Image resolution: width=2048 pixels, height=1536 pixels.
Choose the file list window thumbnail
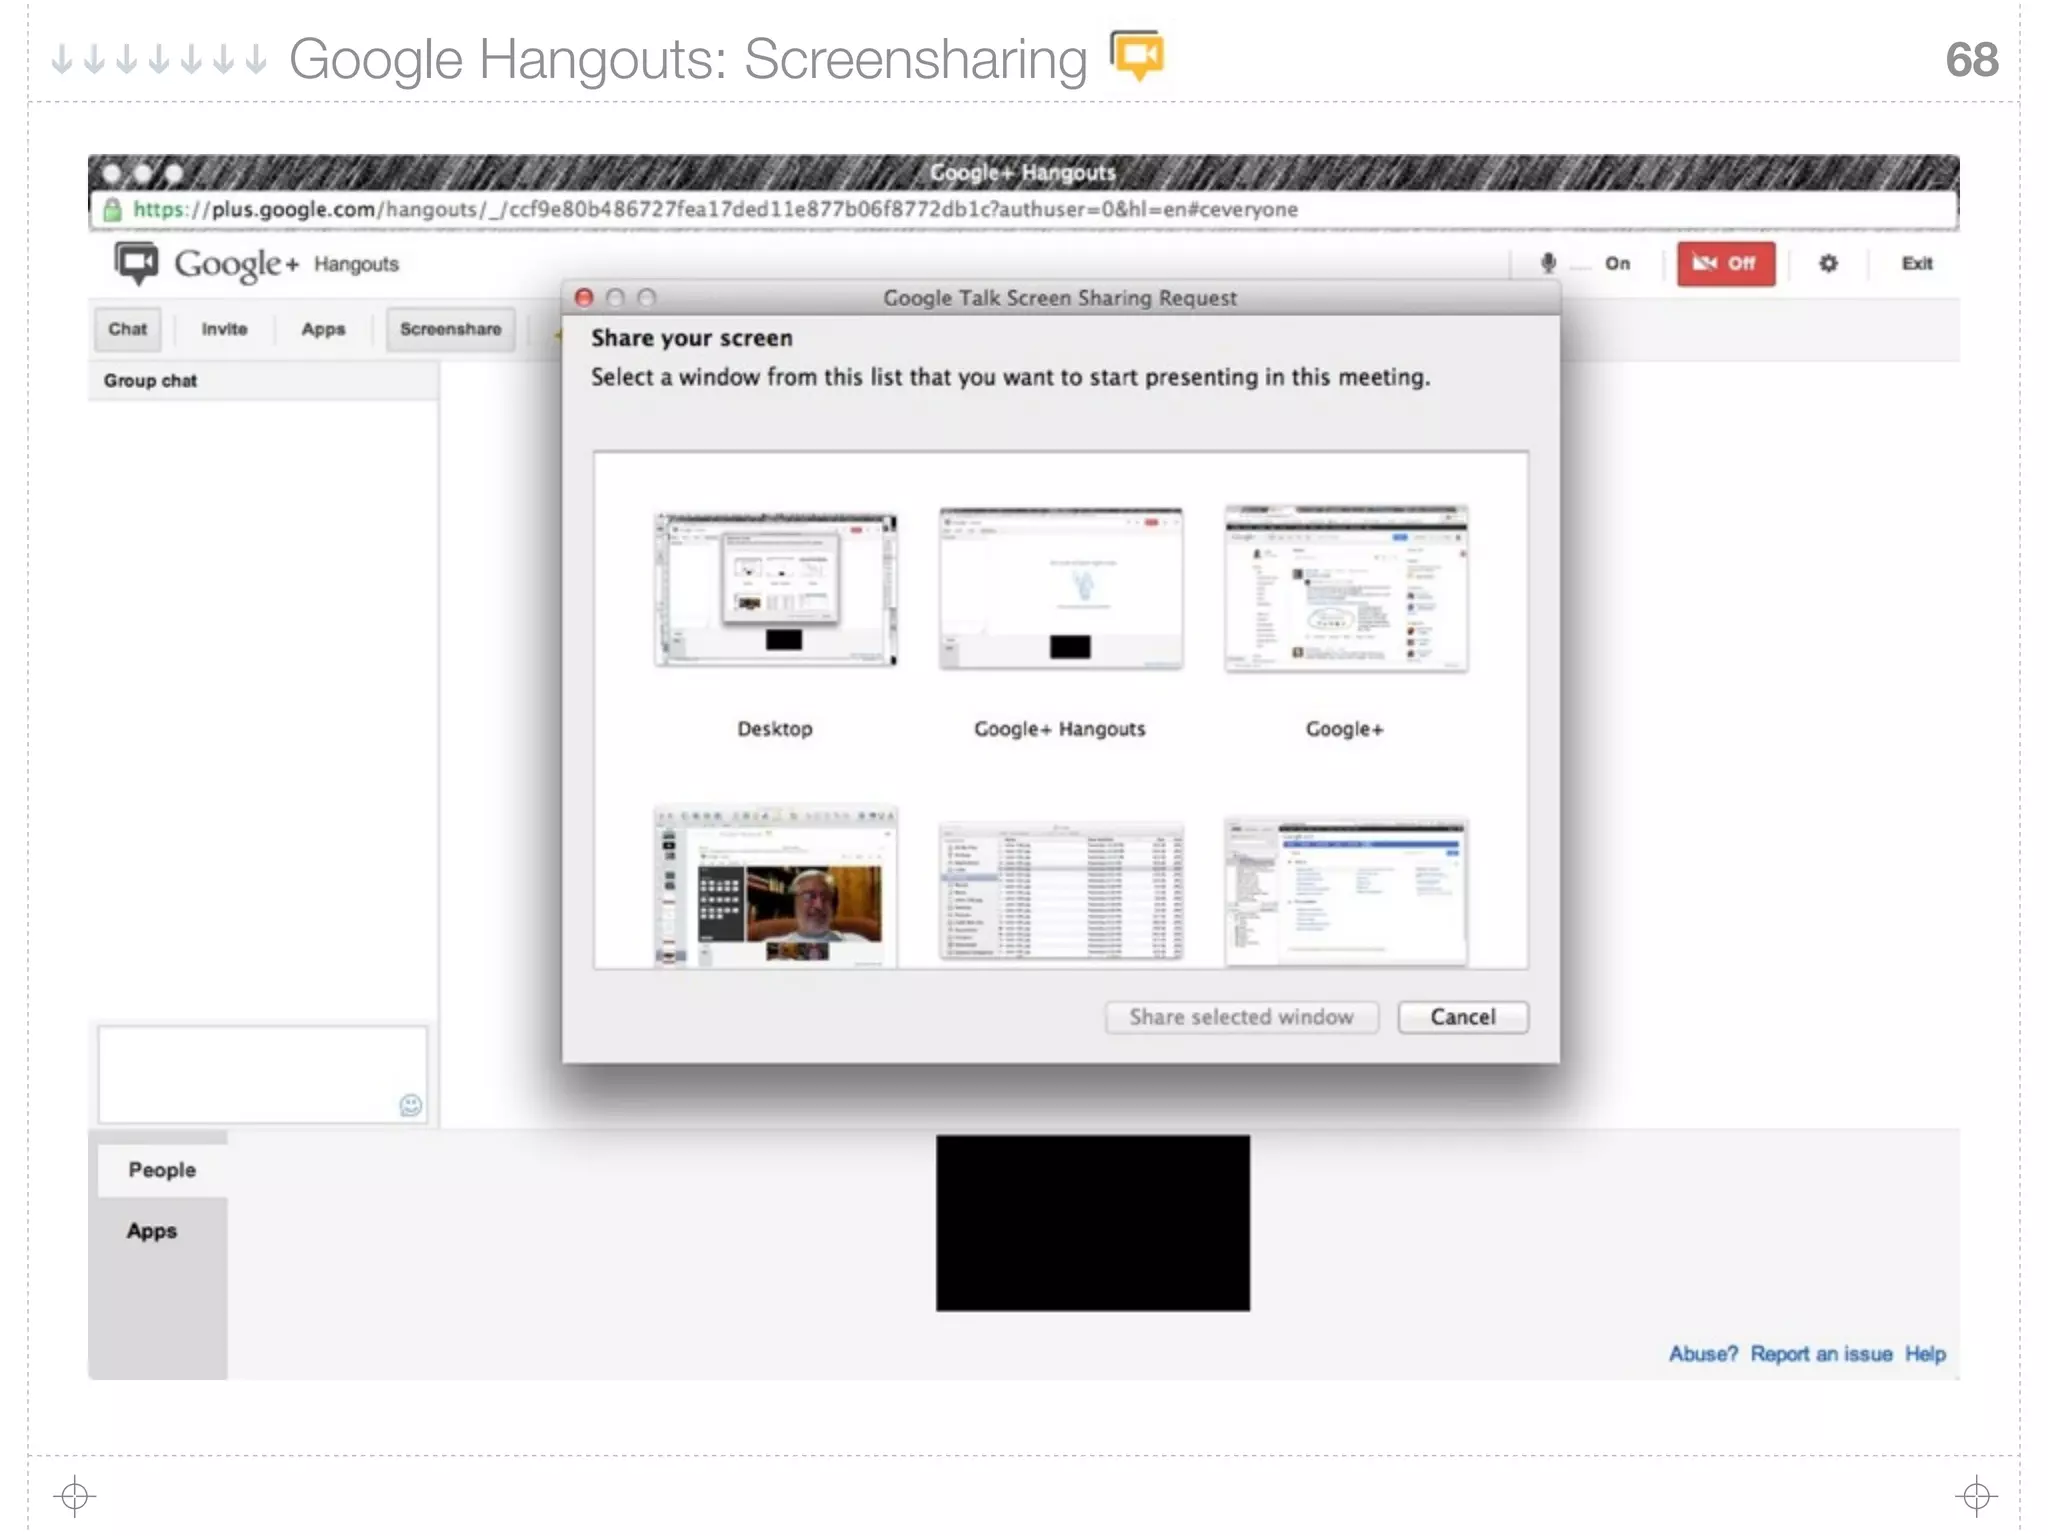click(1061, 892)
